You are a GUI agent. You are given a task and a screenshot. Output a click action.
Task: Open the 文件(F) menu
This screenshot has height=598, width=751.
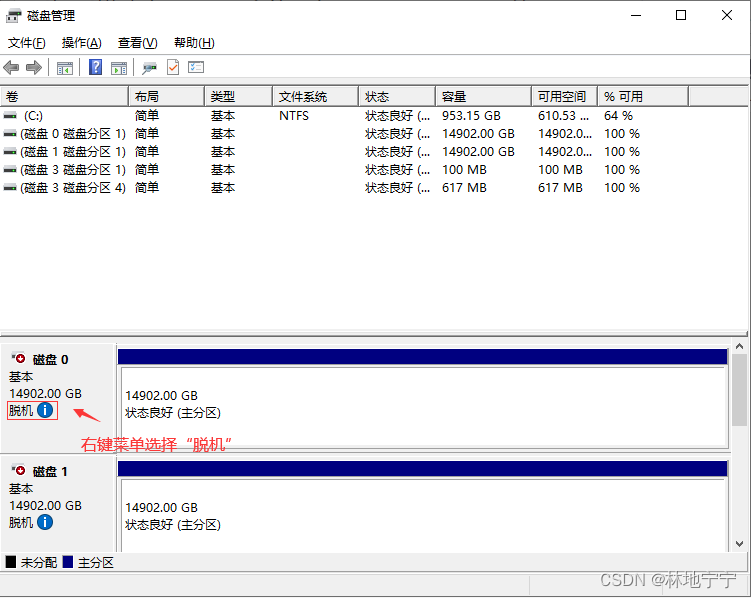(x=27, y=43)
